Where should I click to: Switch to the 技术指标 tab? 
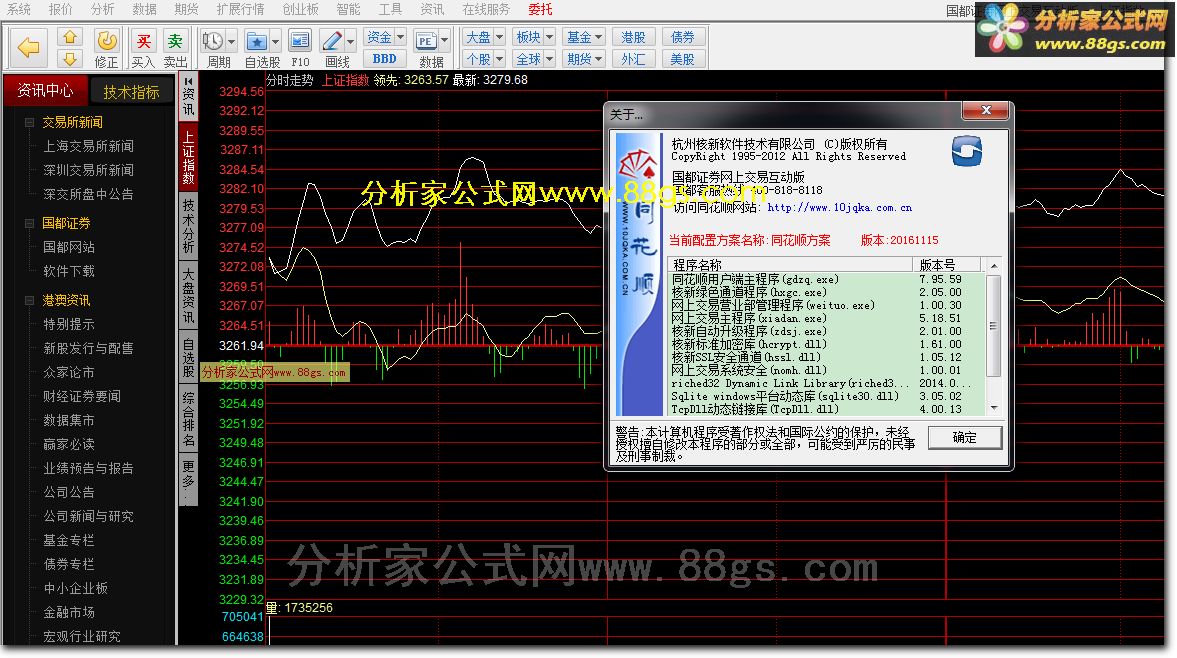(x=131, y=92)
